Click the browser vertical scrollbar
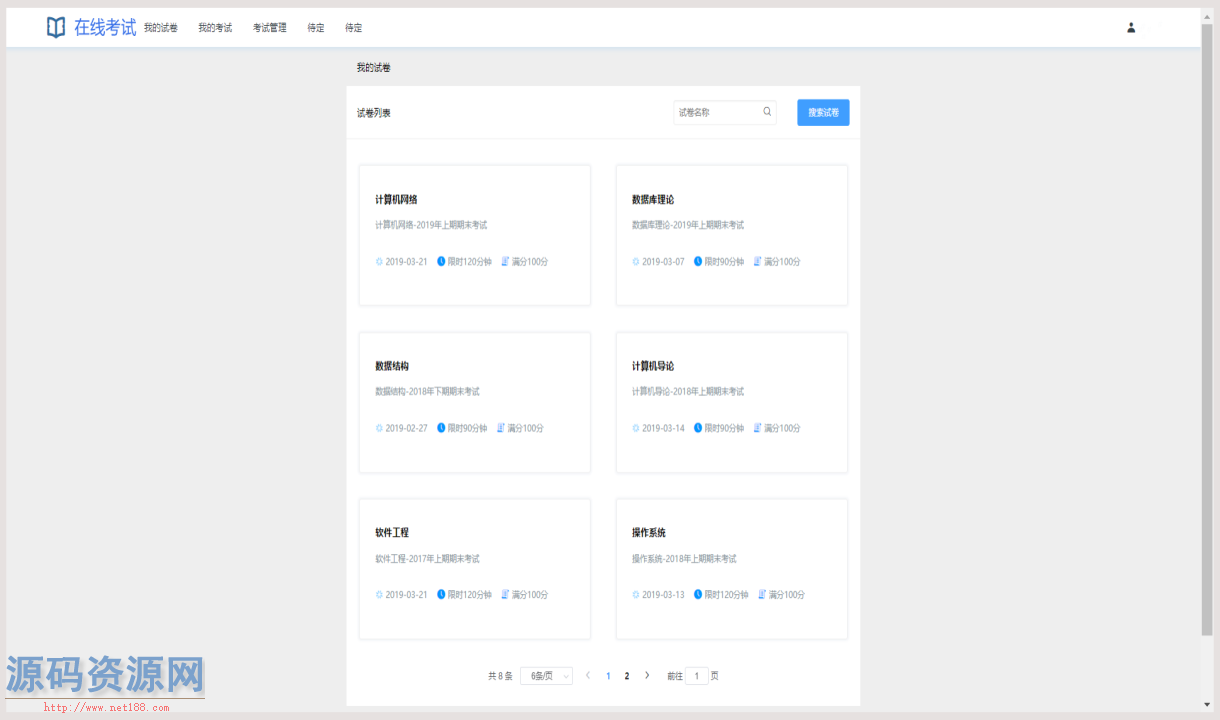Viewport: 1220px width, 720px height. pyautogui.click(x=1207, y=330)
